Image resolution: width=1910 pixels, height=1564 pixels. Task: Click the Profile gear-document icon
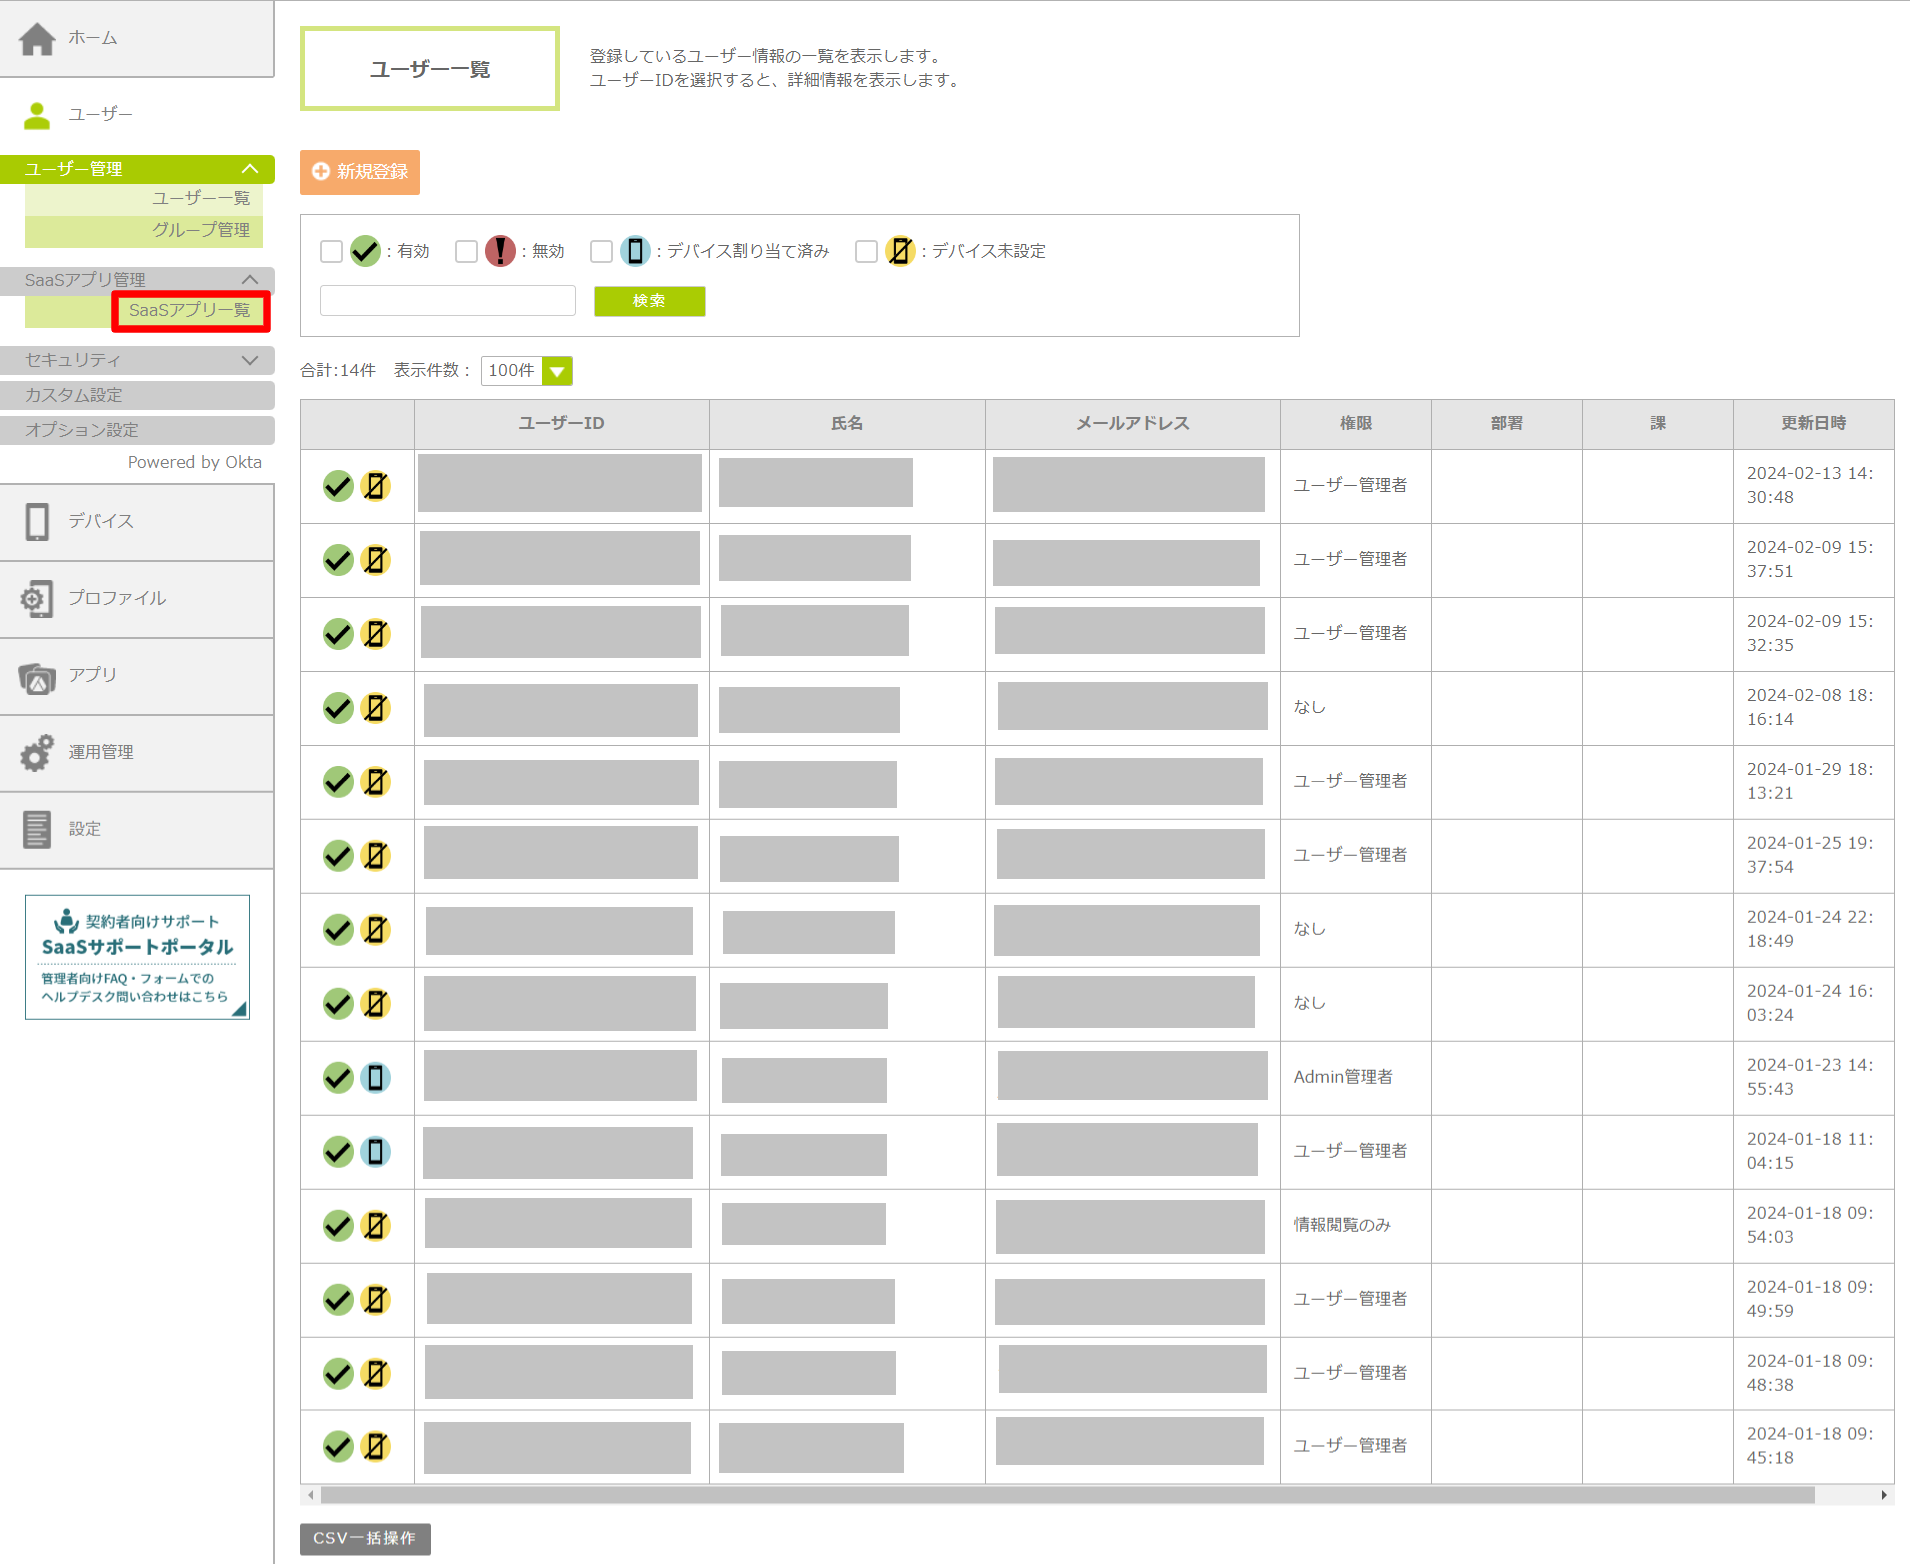click(x=37, y=599)
